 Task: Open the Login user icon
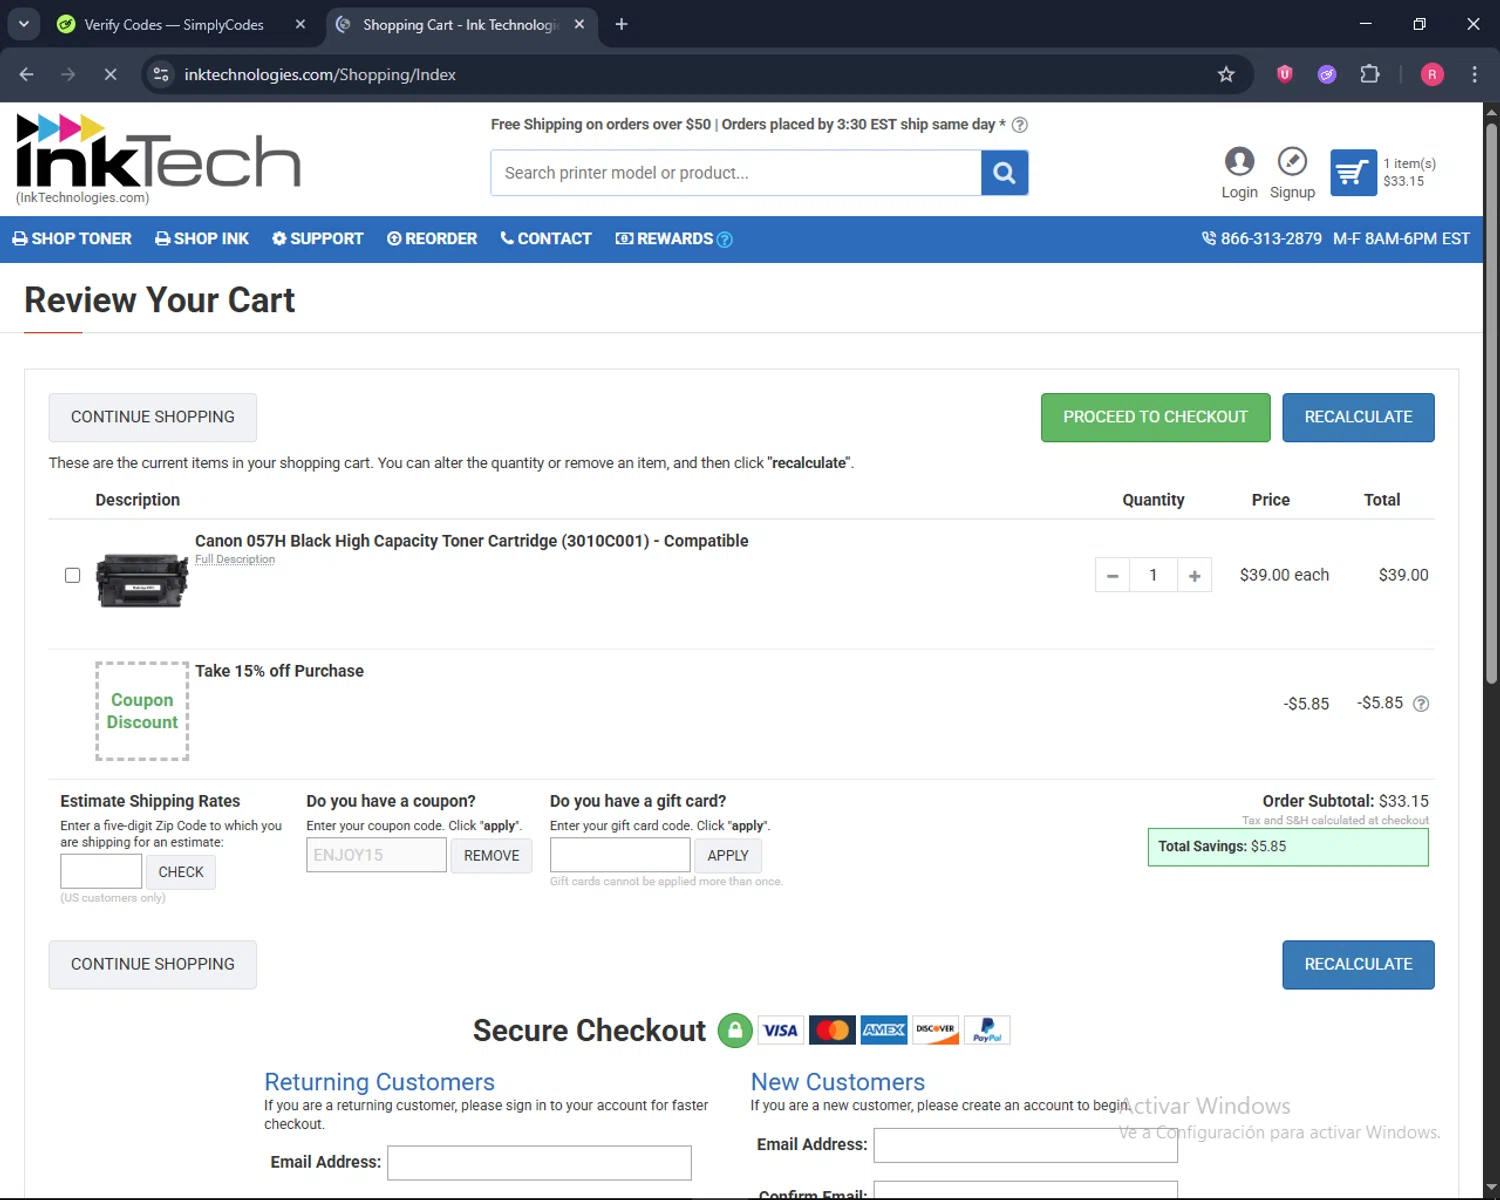tap(1239, 161)
